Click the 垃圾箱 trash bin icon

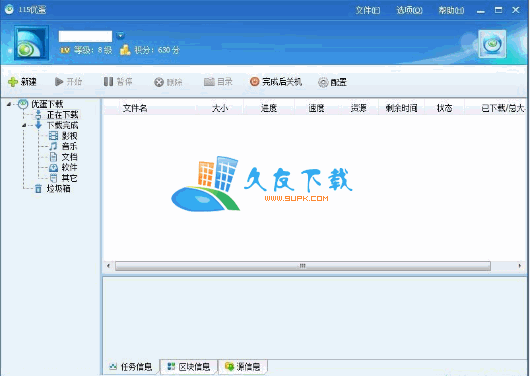pos(38,188)
